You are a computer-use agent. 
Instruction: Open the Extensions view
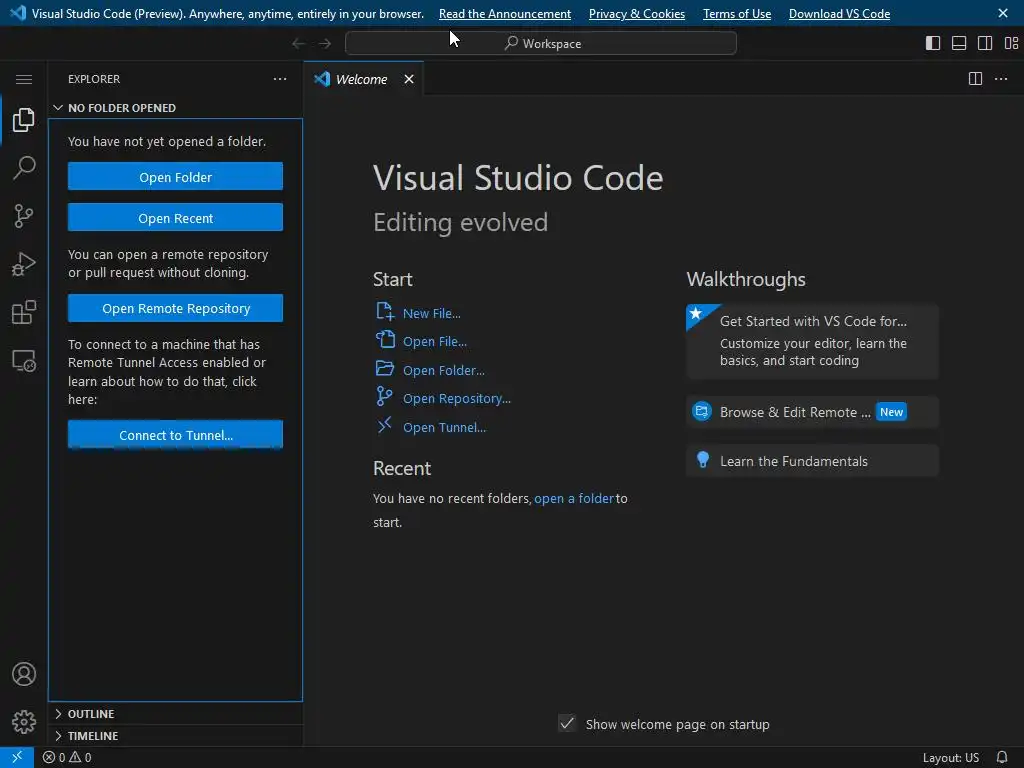[x=24, y=312]
